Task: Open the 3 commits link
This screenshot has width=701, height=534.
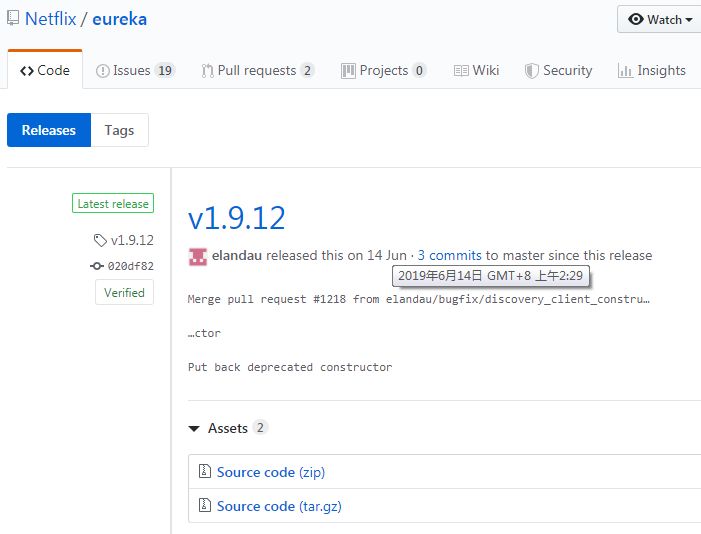Action: point(449,255)
